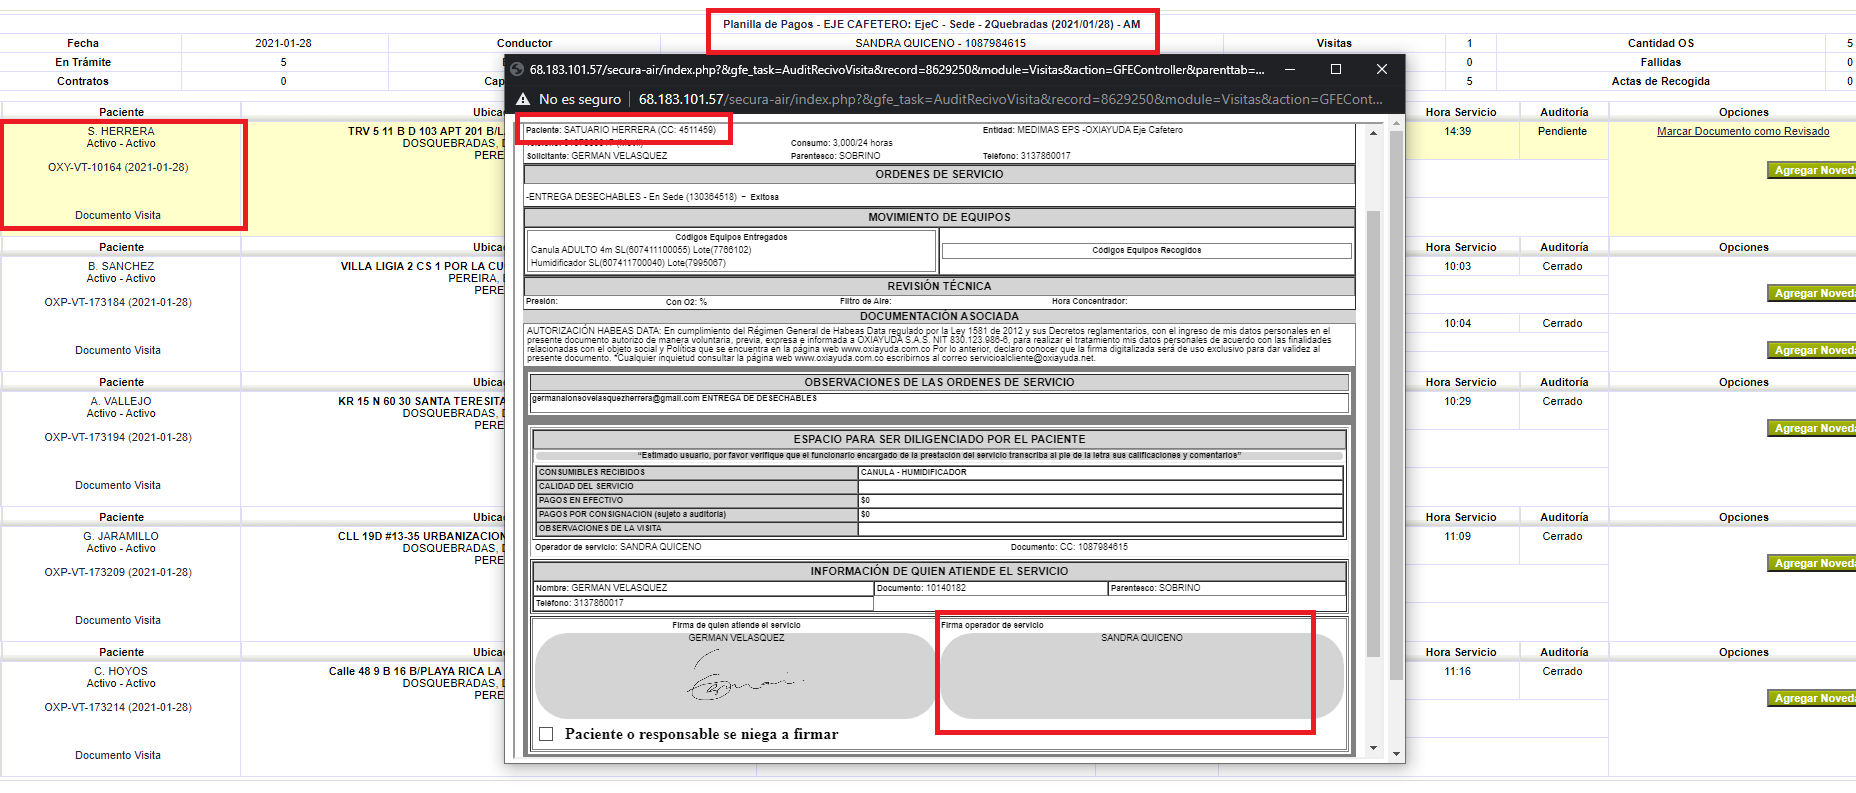
Task: Click the popup URL address field
Action: [1010, 99]
